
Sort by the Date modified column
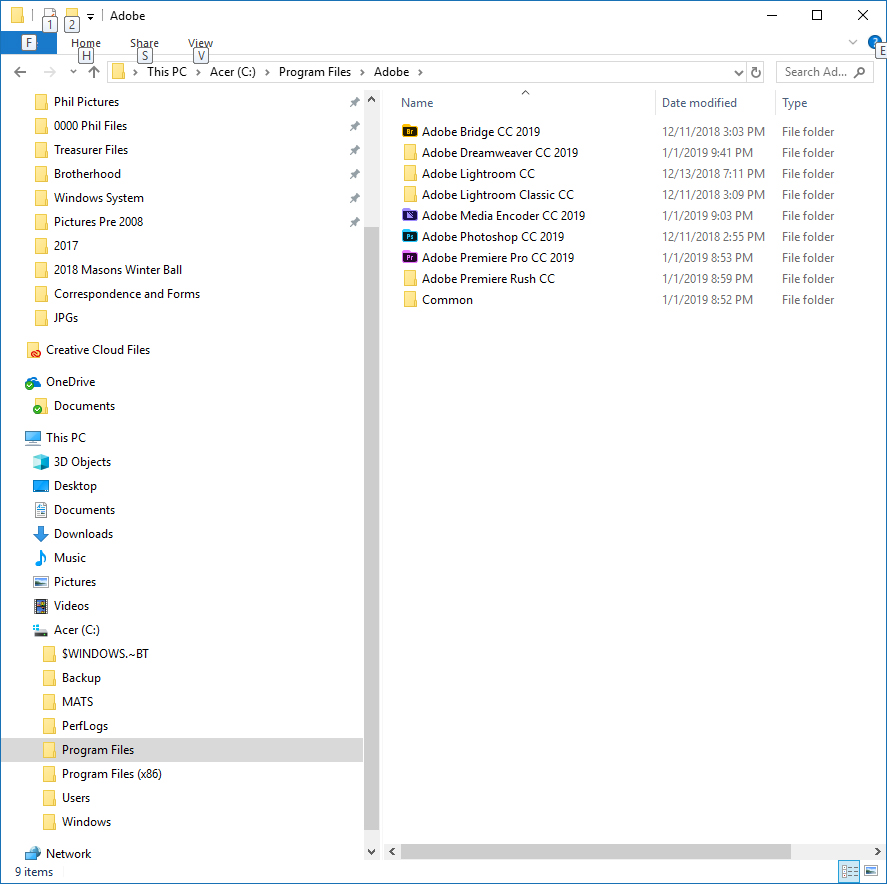pyautogui.click(x=699, y=103)
